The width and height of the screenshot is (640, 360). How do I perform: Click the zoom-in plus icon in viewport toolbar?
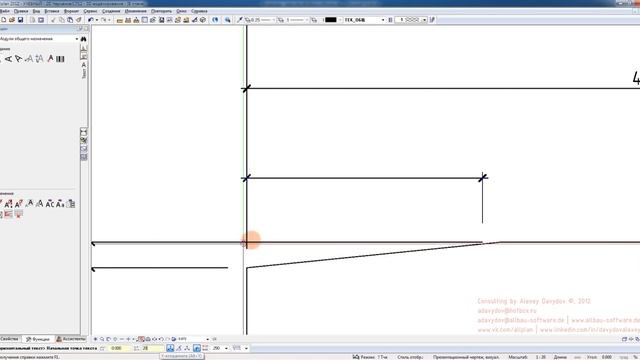pos(128,339)
